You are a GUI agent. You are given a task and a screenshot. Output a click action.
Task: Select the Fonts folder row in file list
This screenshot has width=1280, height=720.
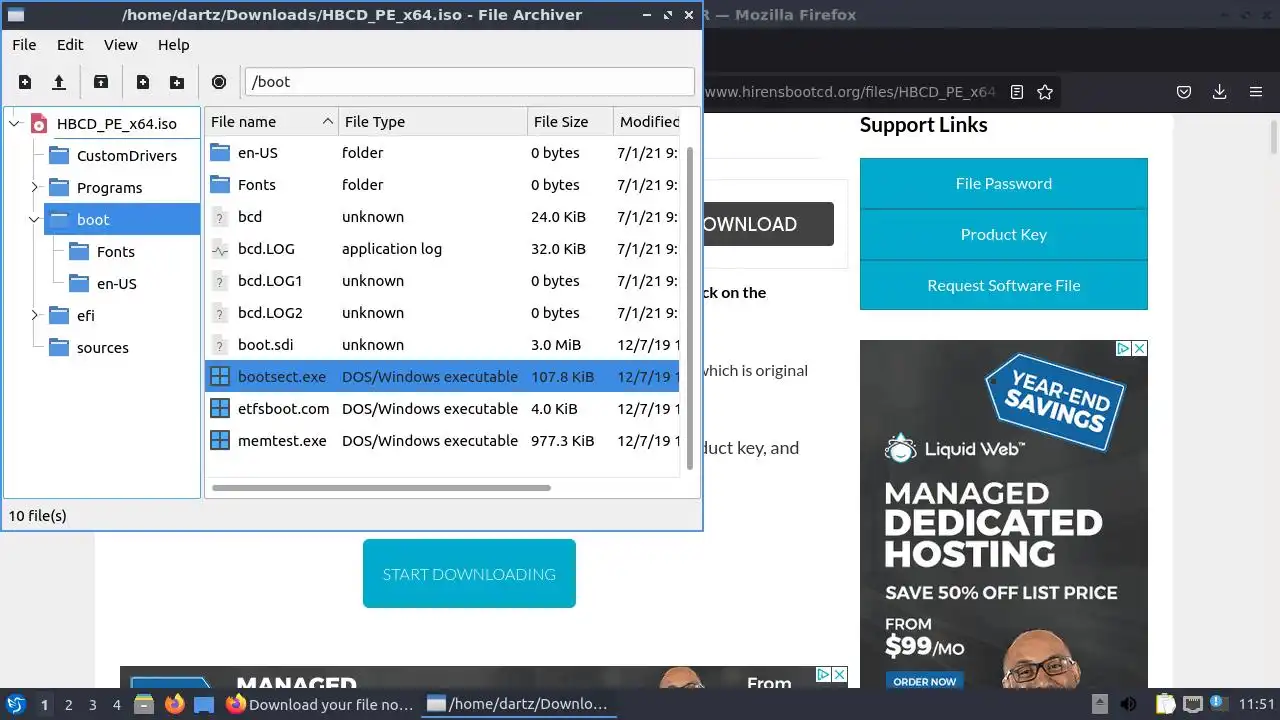coord(442,185)
